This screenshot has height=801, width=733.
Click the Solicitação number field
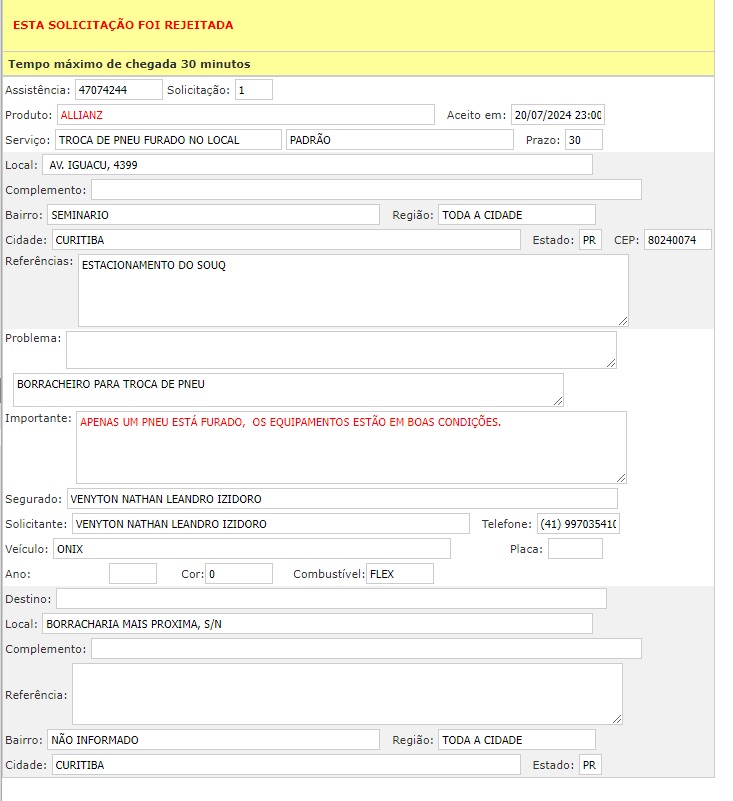(253, 90)
